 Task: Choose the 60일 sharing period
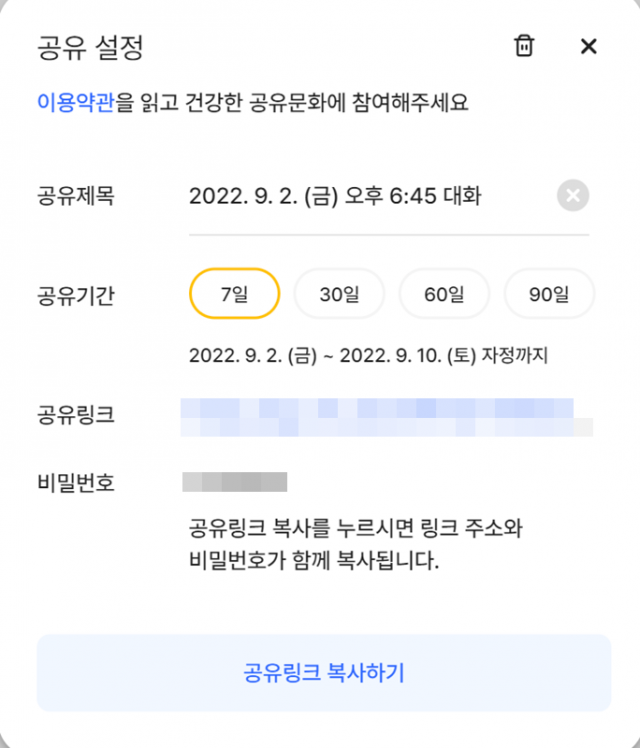pyautogui.click(x=444, y=294)
